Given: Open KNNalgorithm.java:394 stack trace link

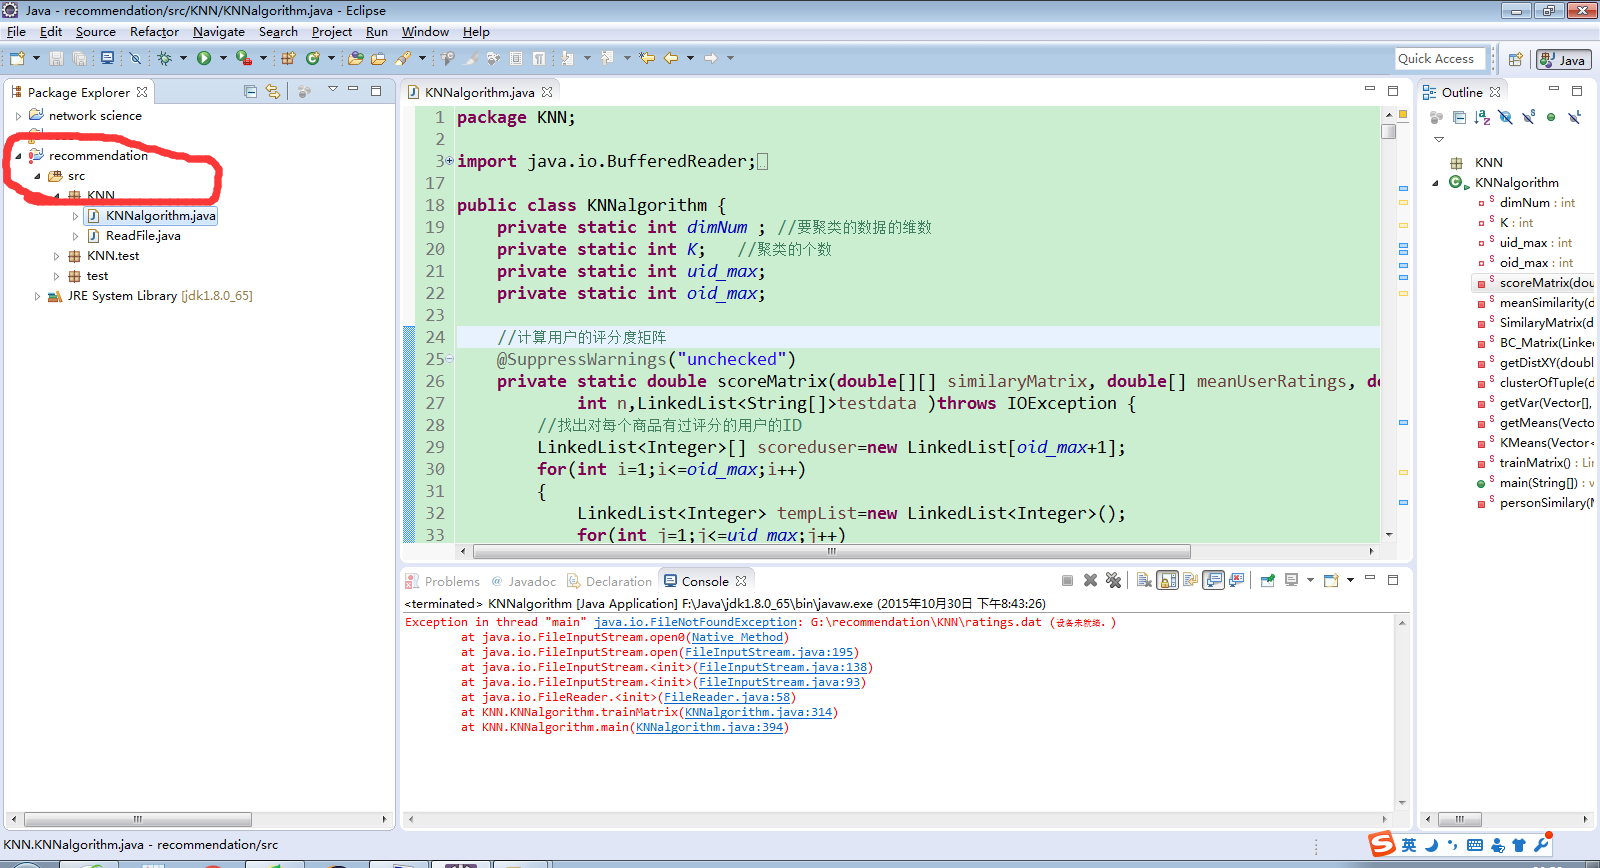Looking at the screenshot, I should [x=710, y=727].
